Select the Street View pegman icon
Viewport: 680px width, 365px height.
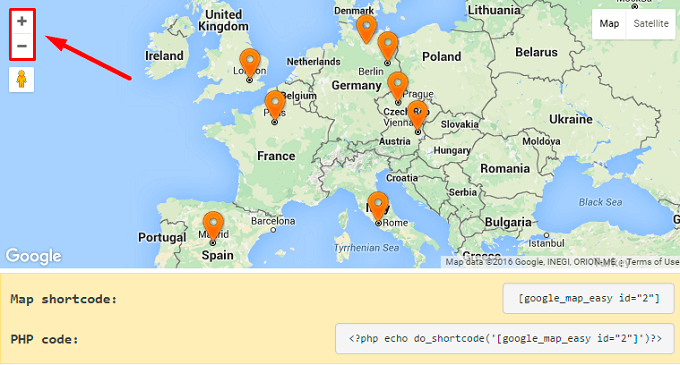coord(21,79)
